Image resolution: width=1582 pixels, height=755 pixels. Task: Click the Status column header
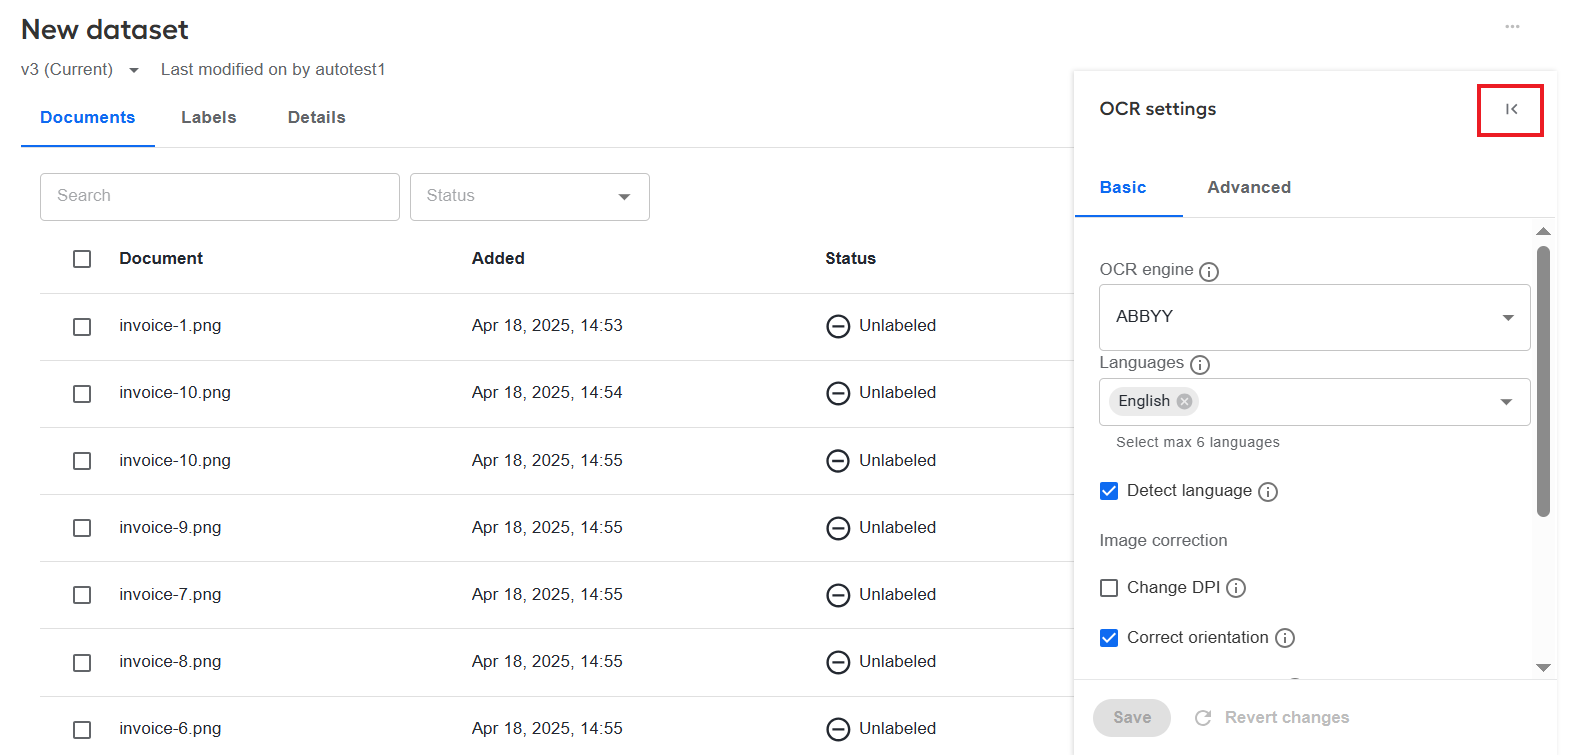click(x=850, y=259)
